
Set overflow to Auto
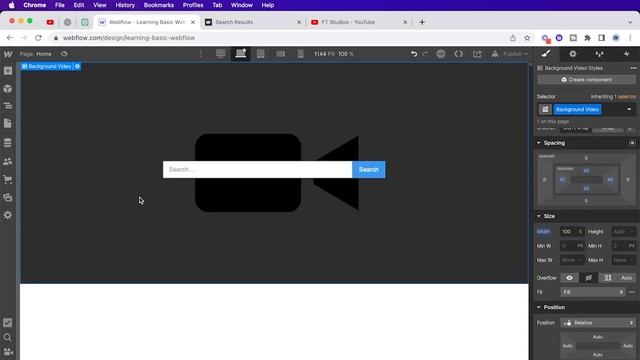coord(627,278)
